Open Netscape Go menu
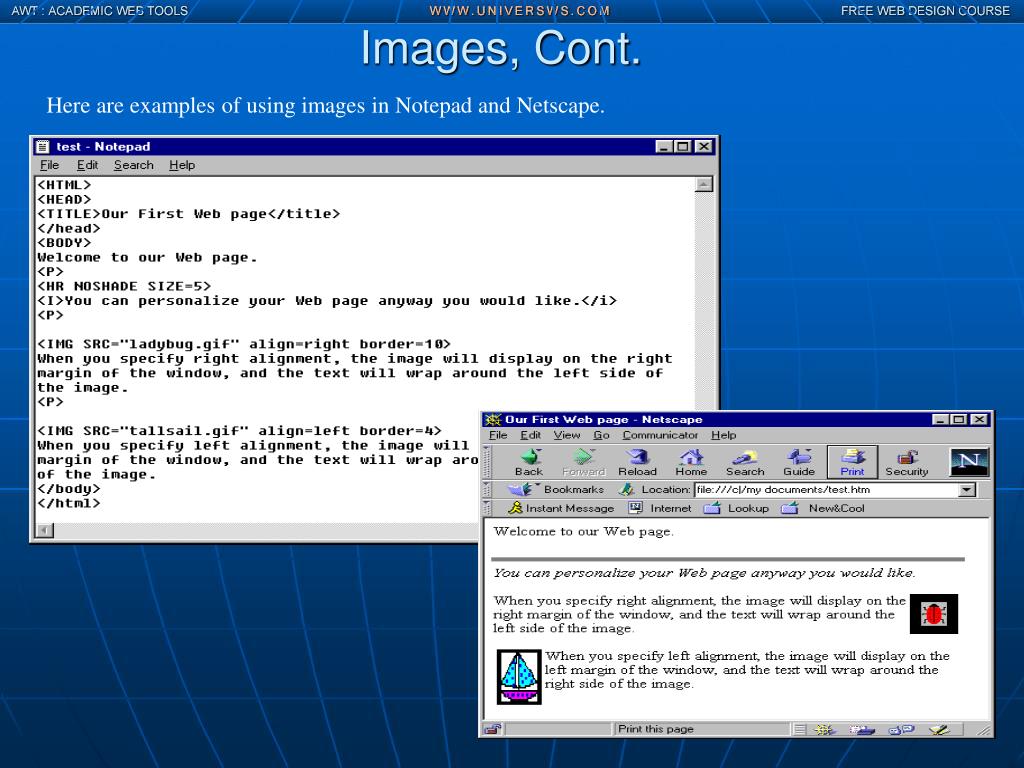This screenshot has height=768, width=1024. (x=601, y=435)
